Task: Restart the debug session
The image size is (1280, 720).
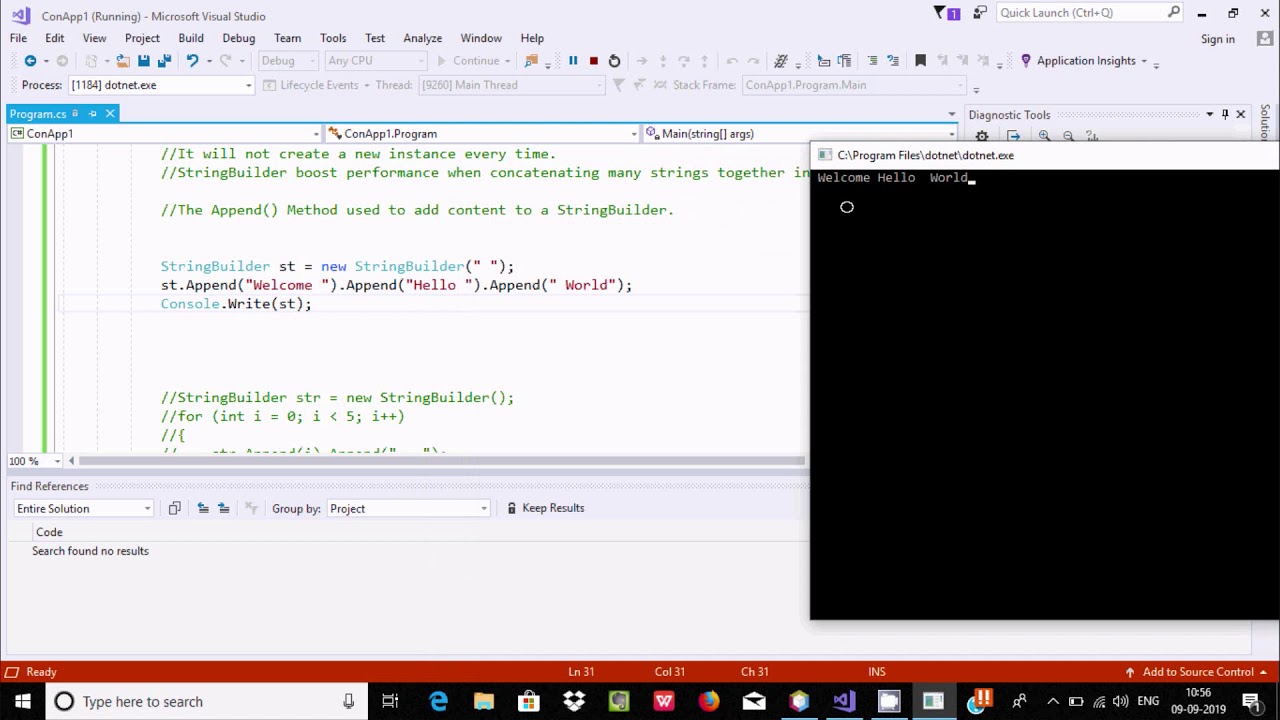Action: 614,61
